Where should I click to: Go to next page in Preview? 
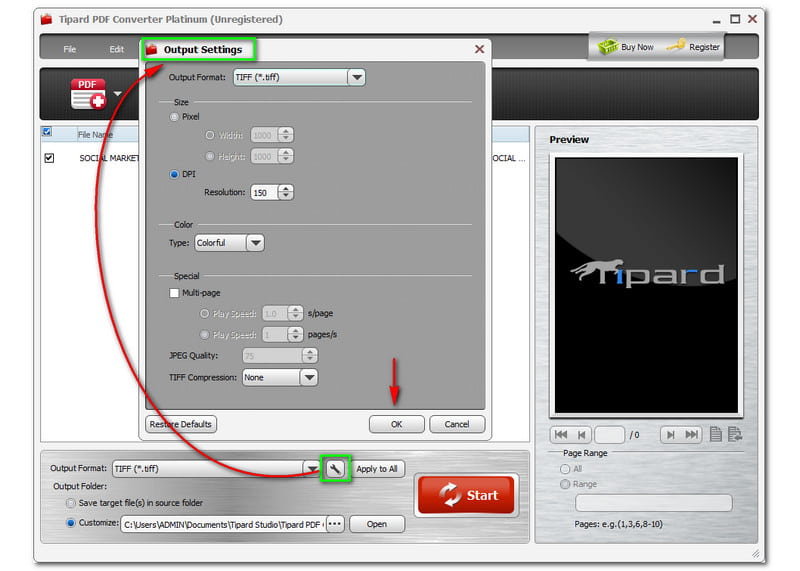(669, 434)
